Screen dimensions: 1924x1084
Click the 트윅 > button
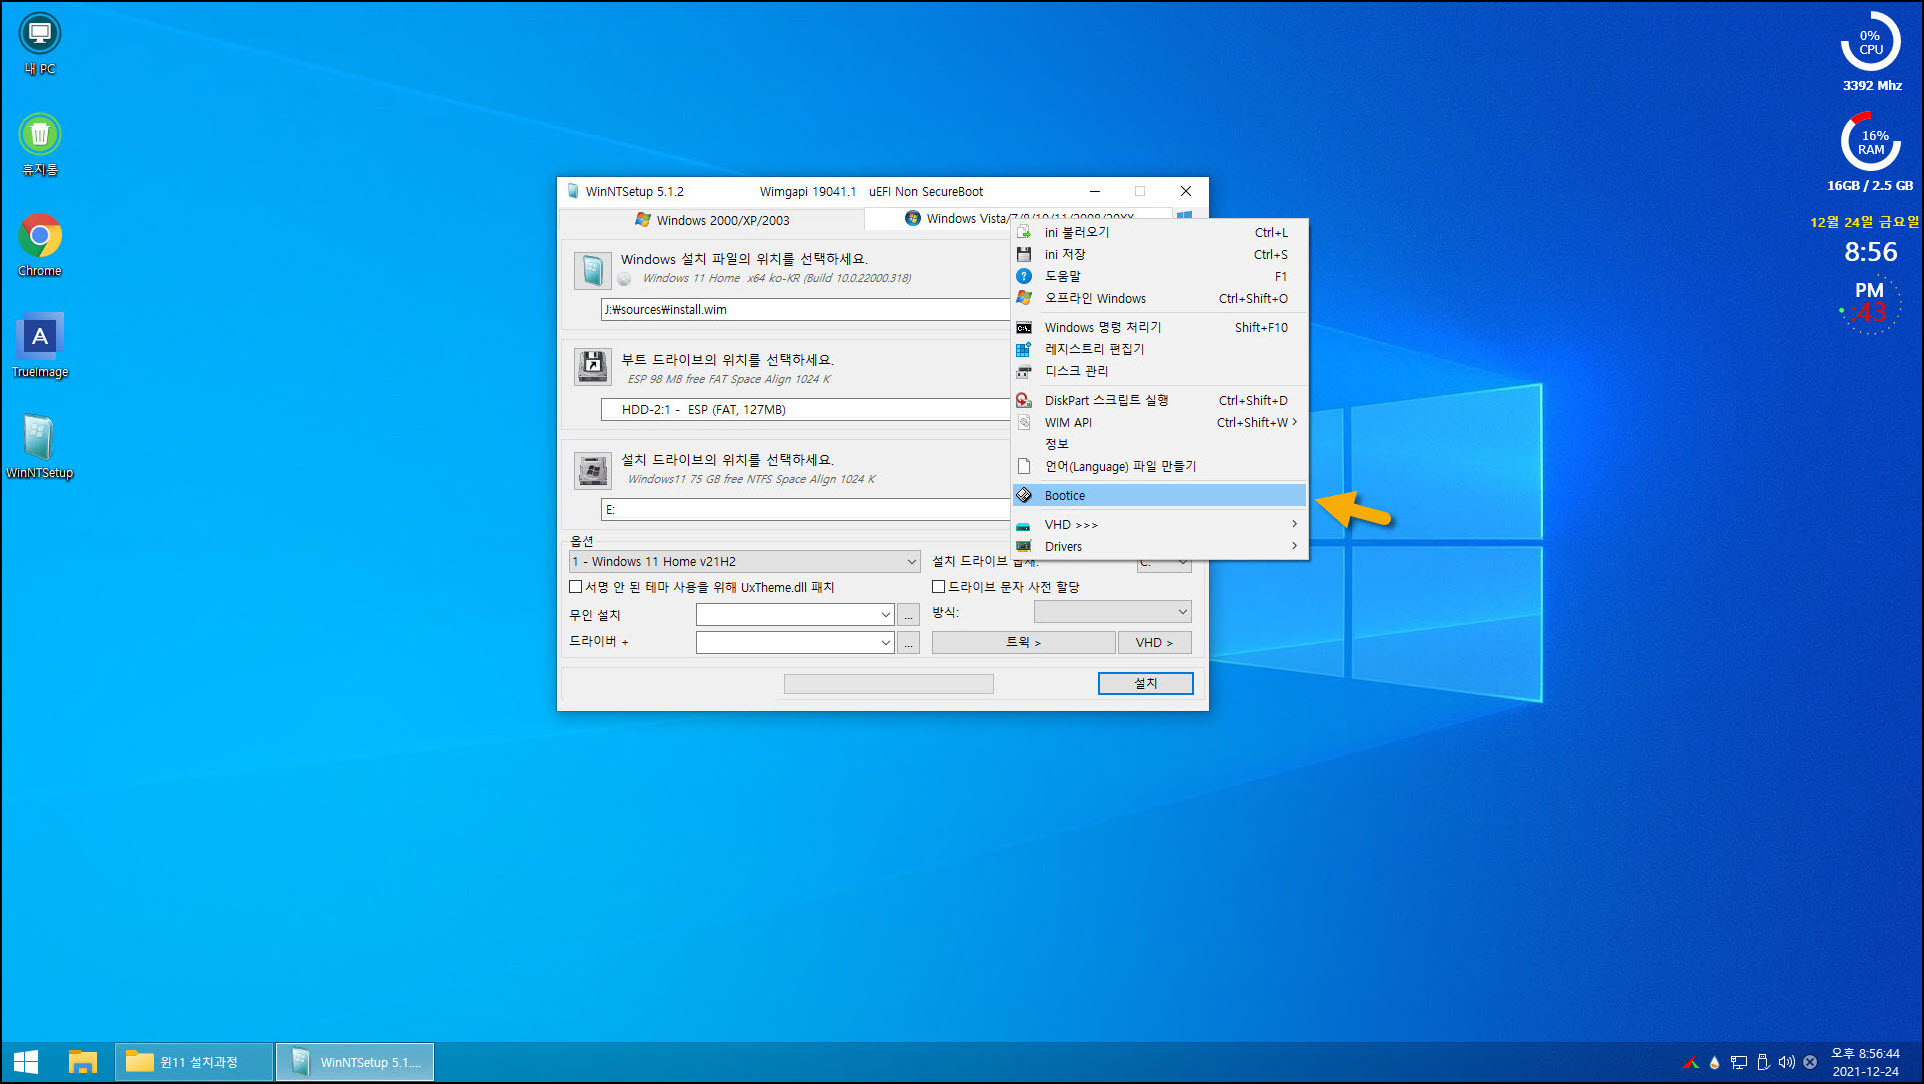tap(1023, 642)
